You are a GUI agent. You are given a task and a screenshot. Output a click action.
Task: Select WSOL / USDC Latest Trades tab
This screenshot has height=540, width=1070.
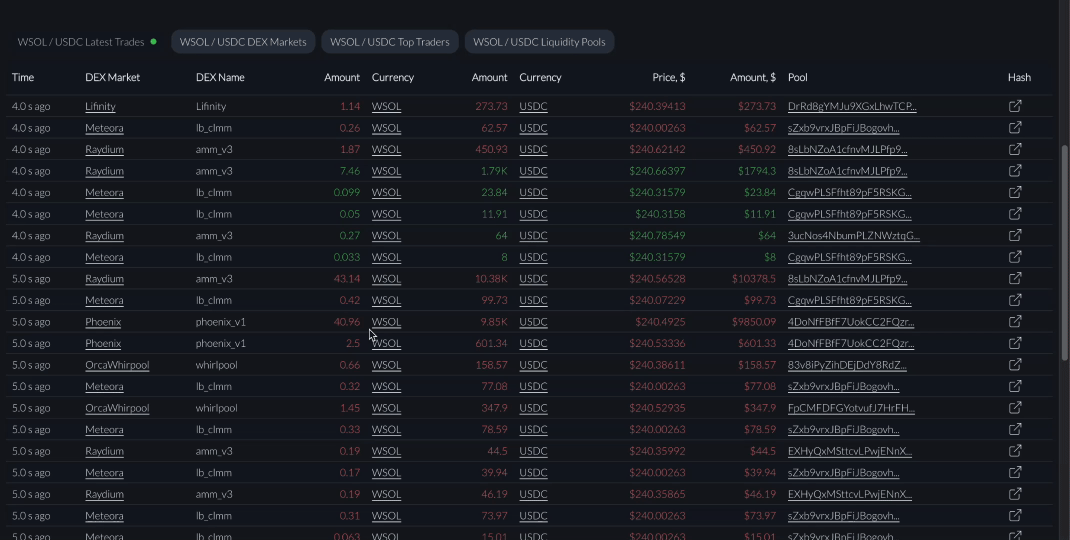tap(81, 42)
